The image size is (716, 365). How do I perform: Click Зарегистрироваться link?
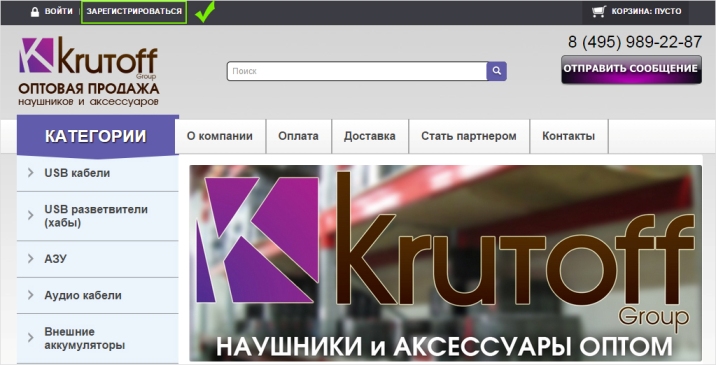pos(134,12)
